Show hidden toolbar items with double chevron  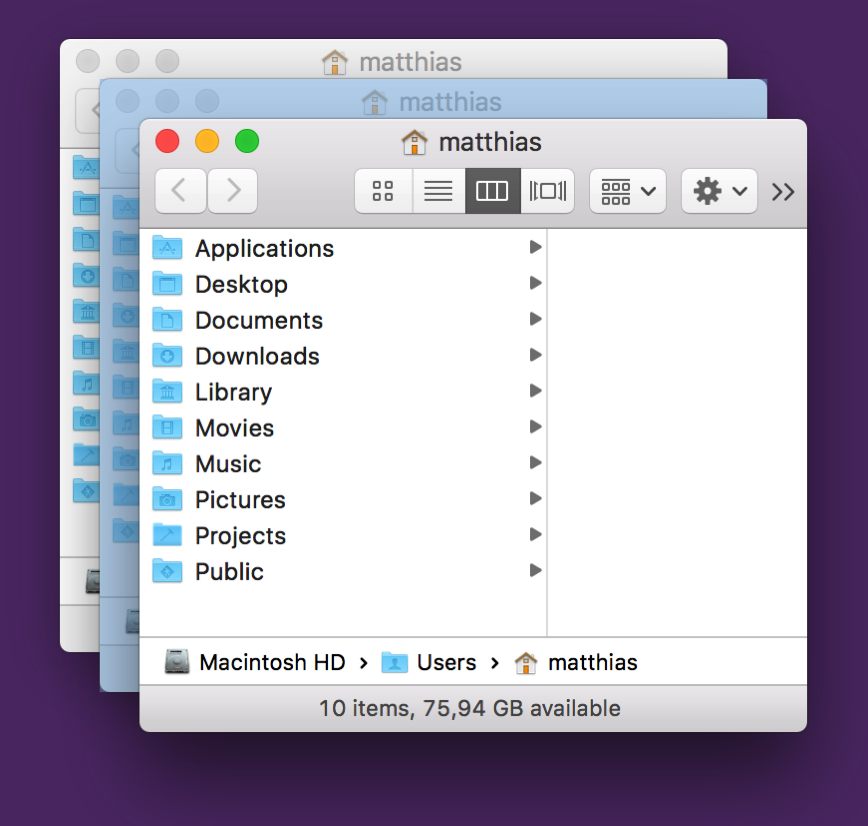[783, 192]
